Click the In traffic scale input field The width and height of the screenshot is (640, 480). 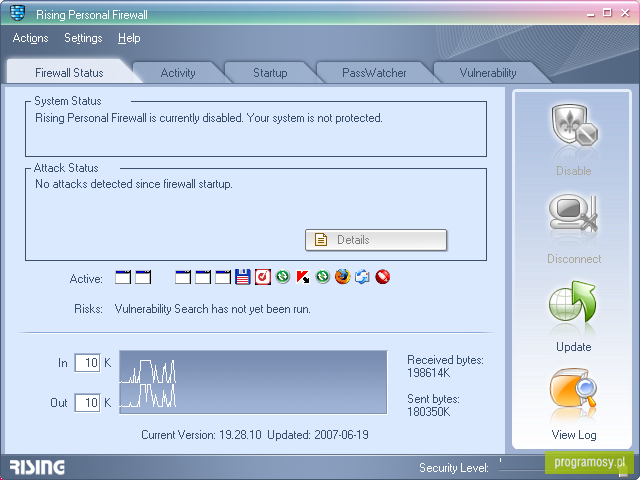[87, 362]
